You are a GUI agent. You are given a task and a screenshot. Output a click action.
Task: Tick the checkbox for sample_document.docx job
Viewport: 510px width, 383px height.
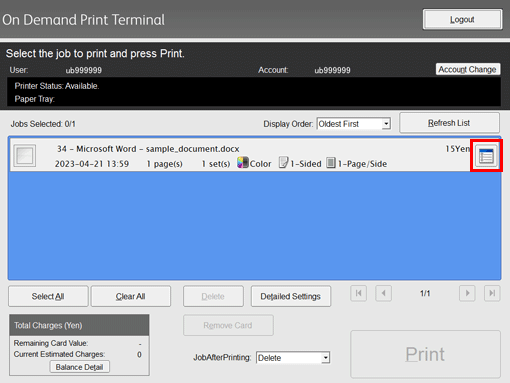(25, 155)
